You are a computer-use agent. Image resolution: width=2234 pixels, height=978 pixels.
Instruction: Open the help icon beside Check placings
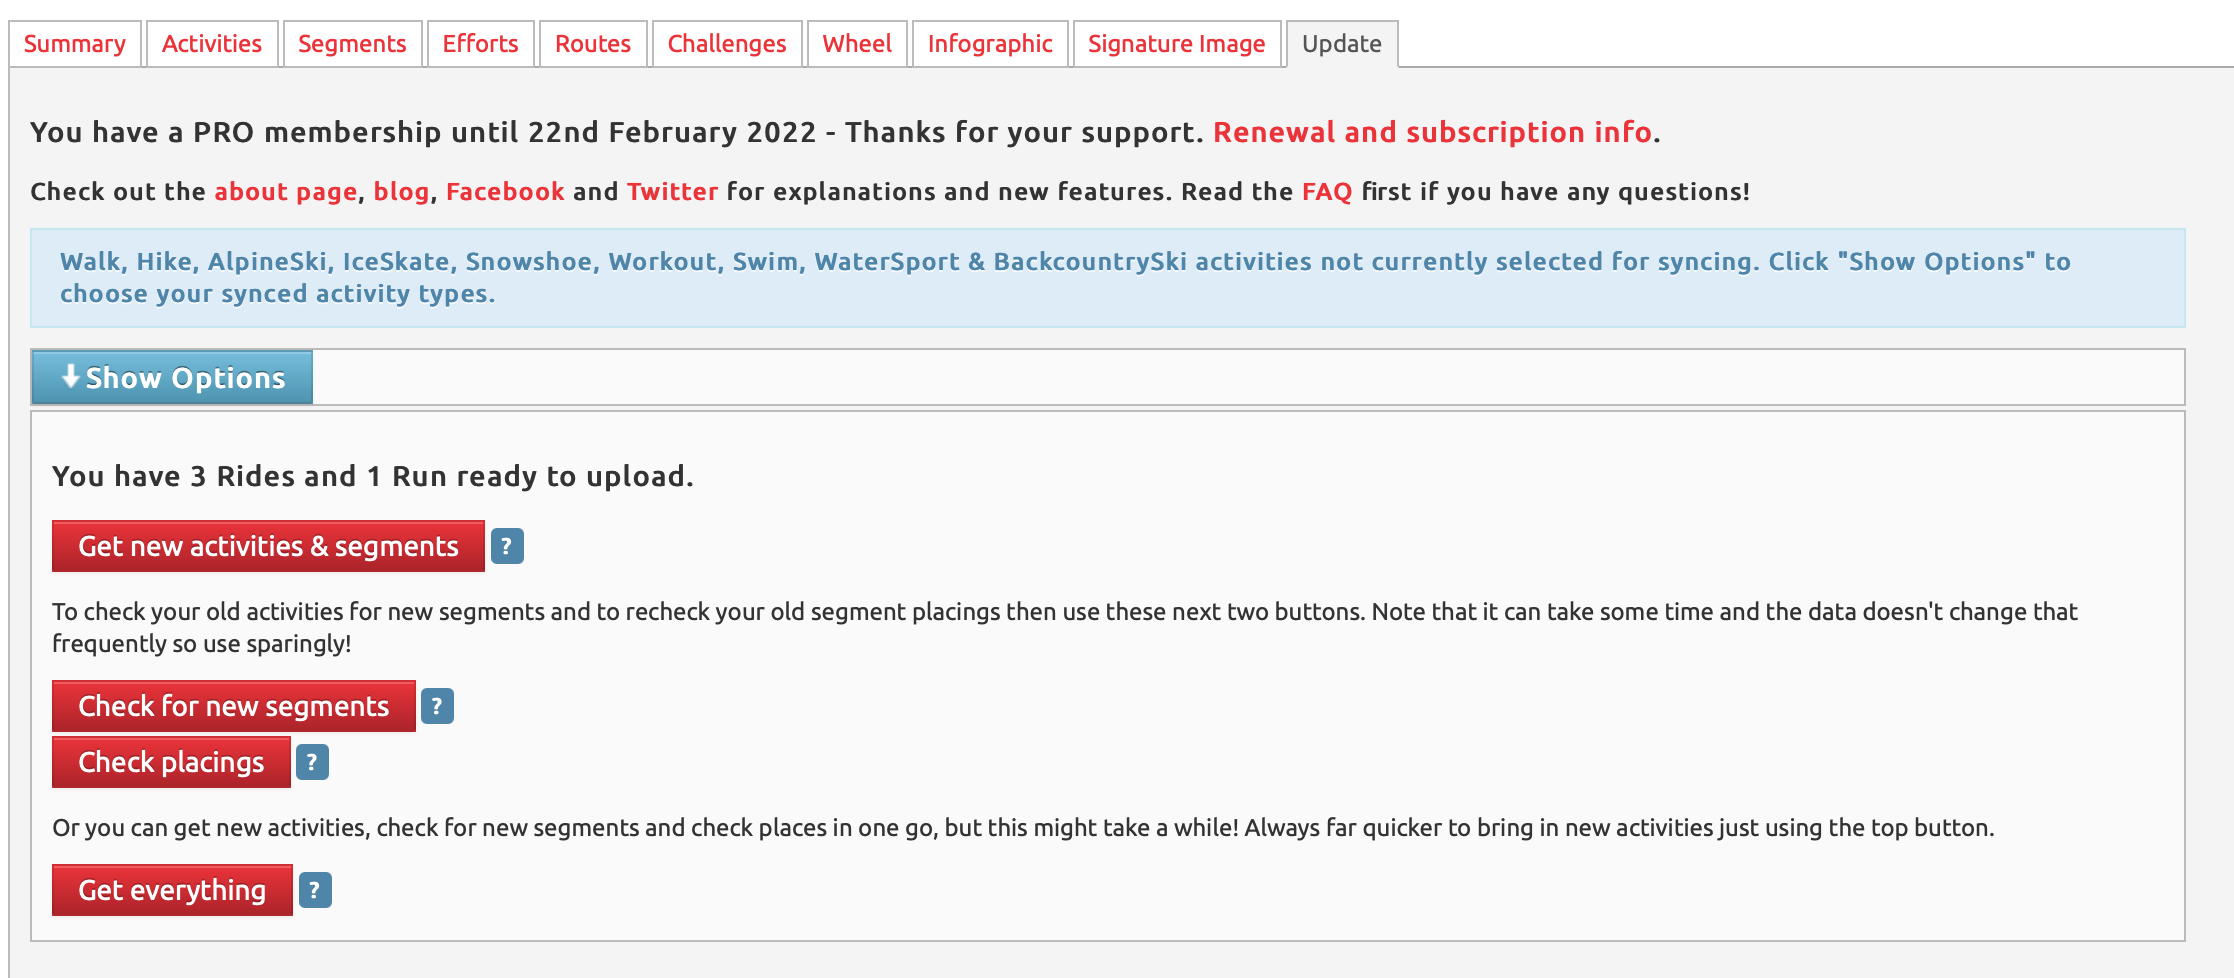tap(312, 762)
